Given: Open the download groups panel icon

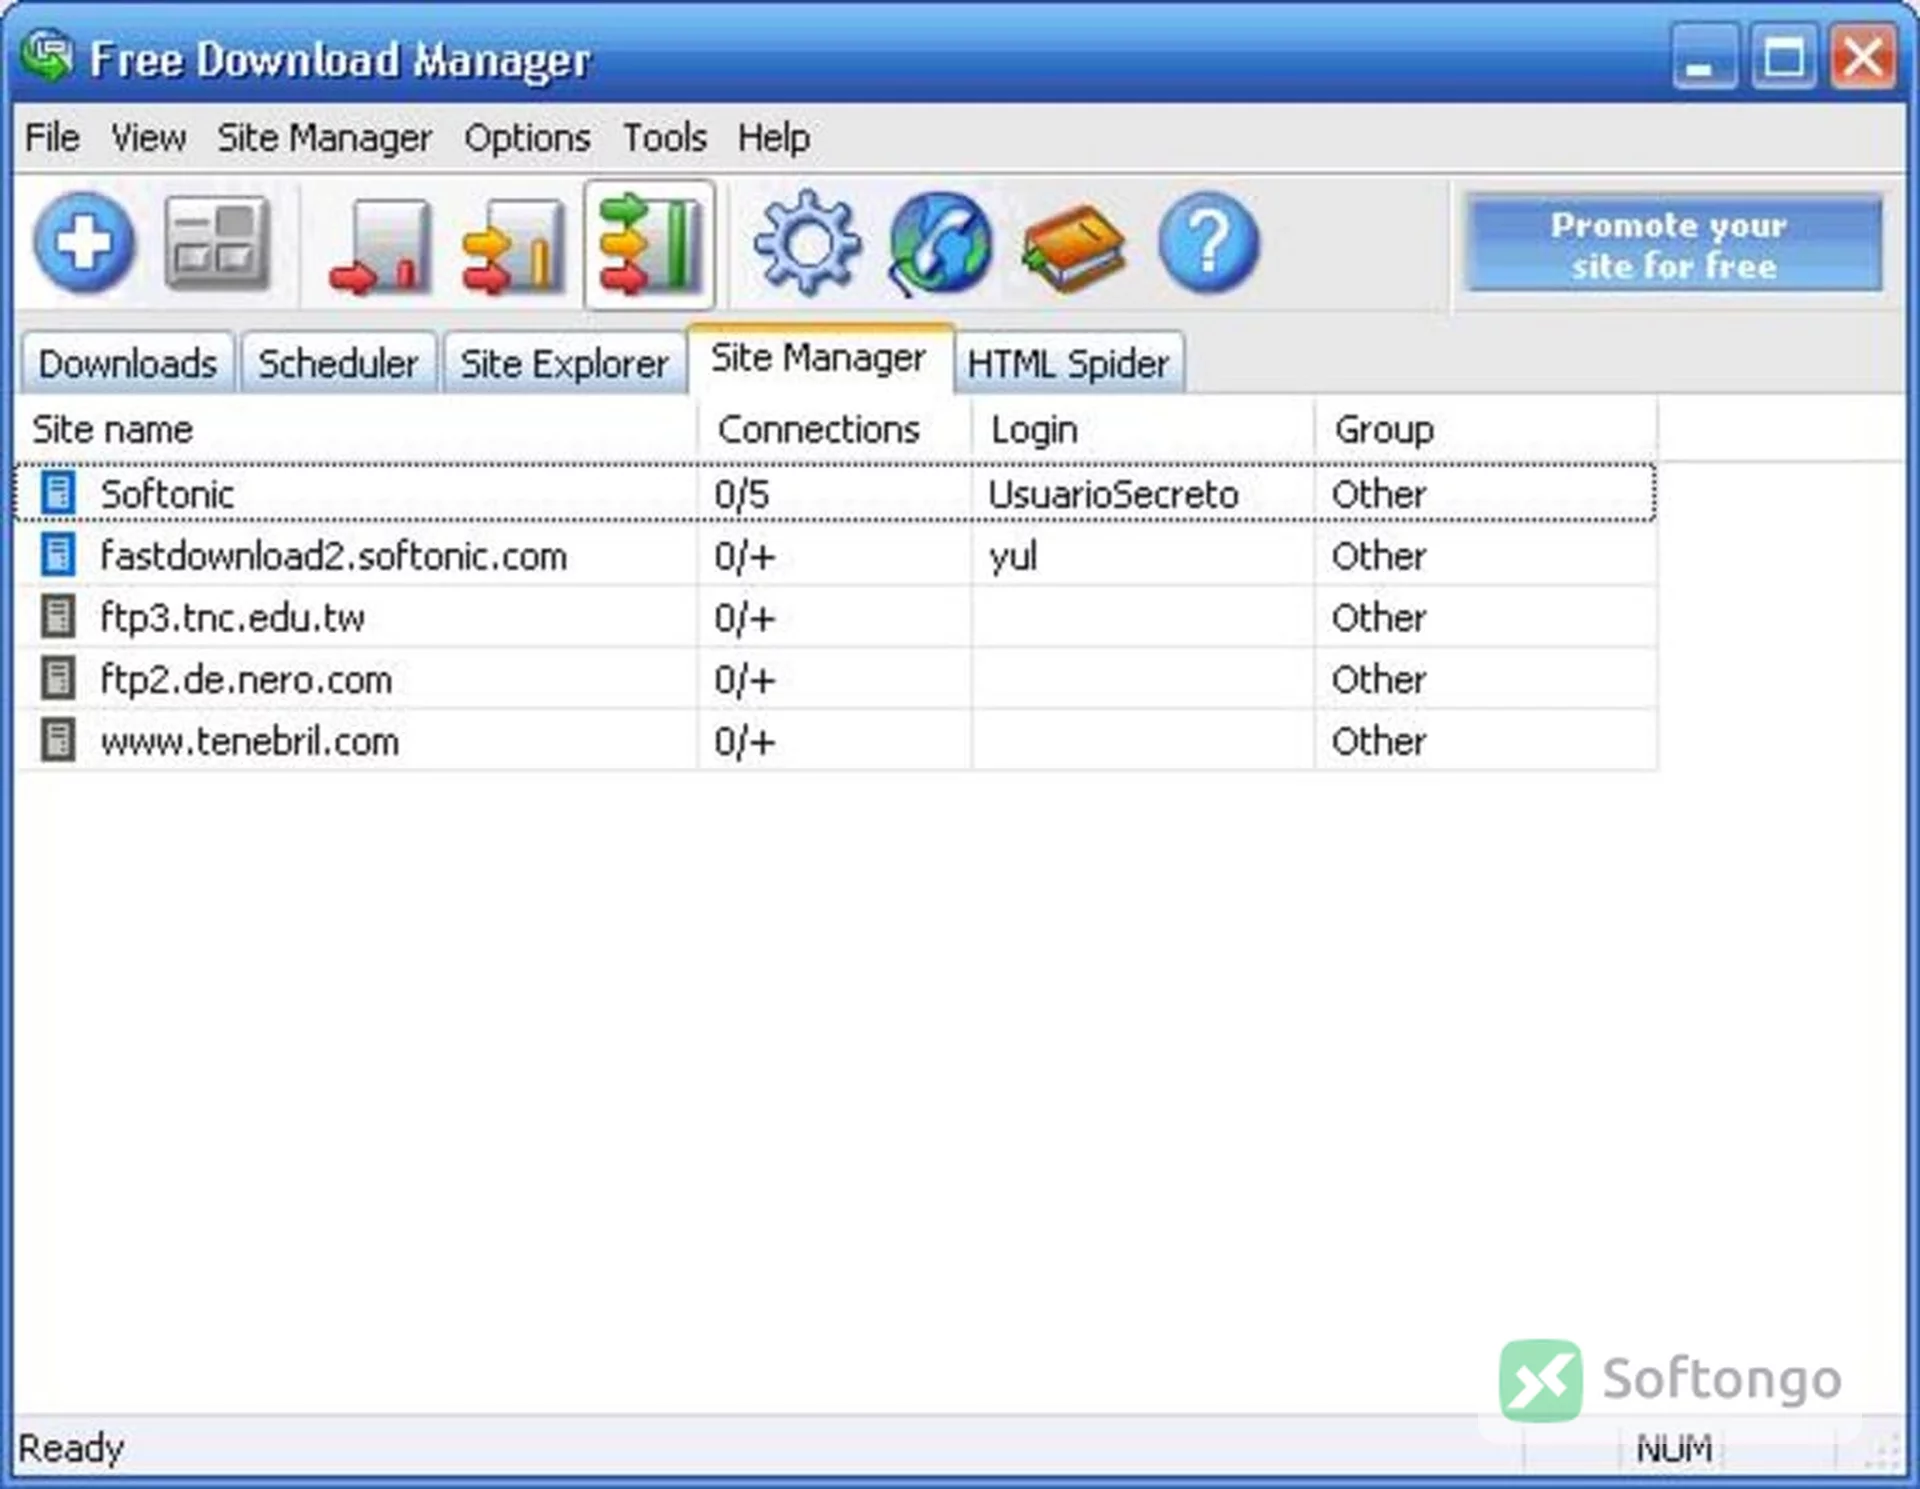Looking at the screenshot, I should pos(217,243).
